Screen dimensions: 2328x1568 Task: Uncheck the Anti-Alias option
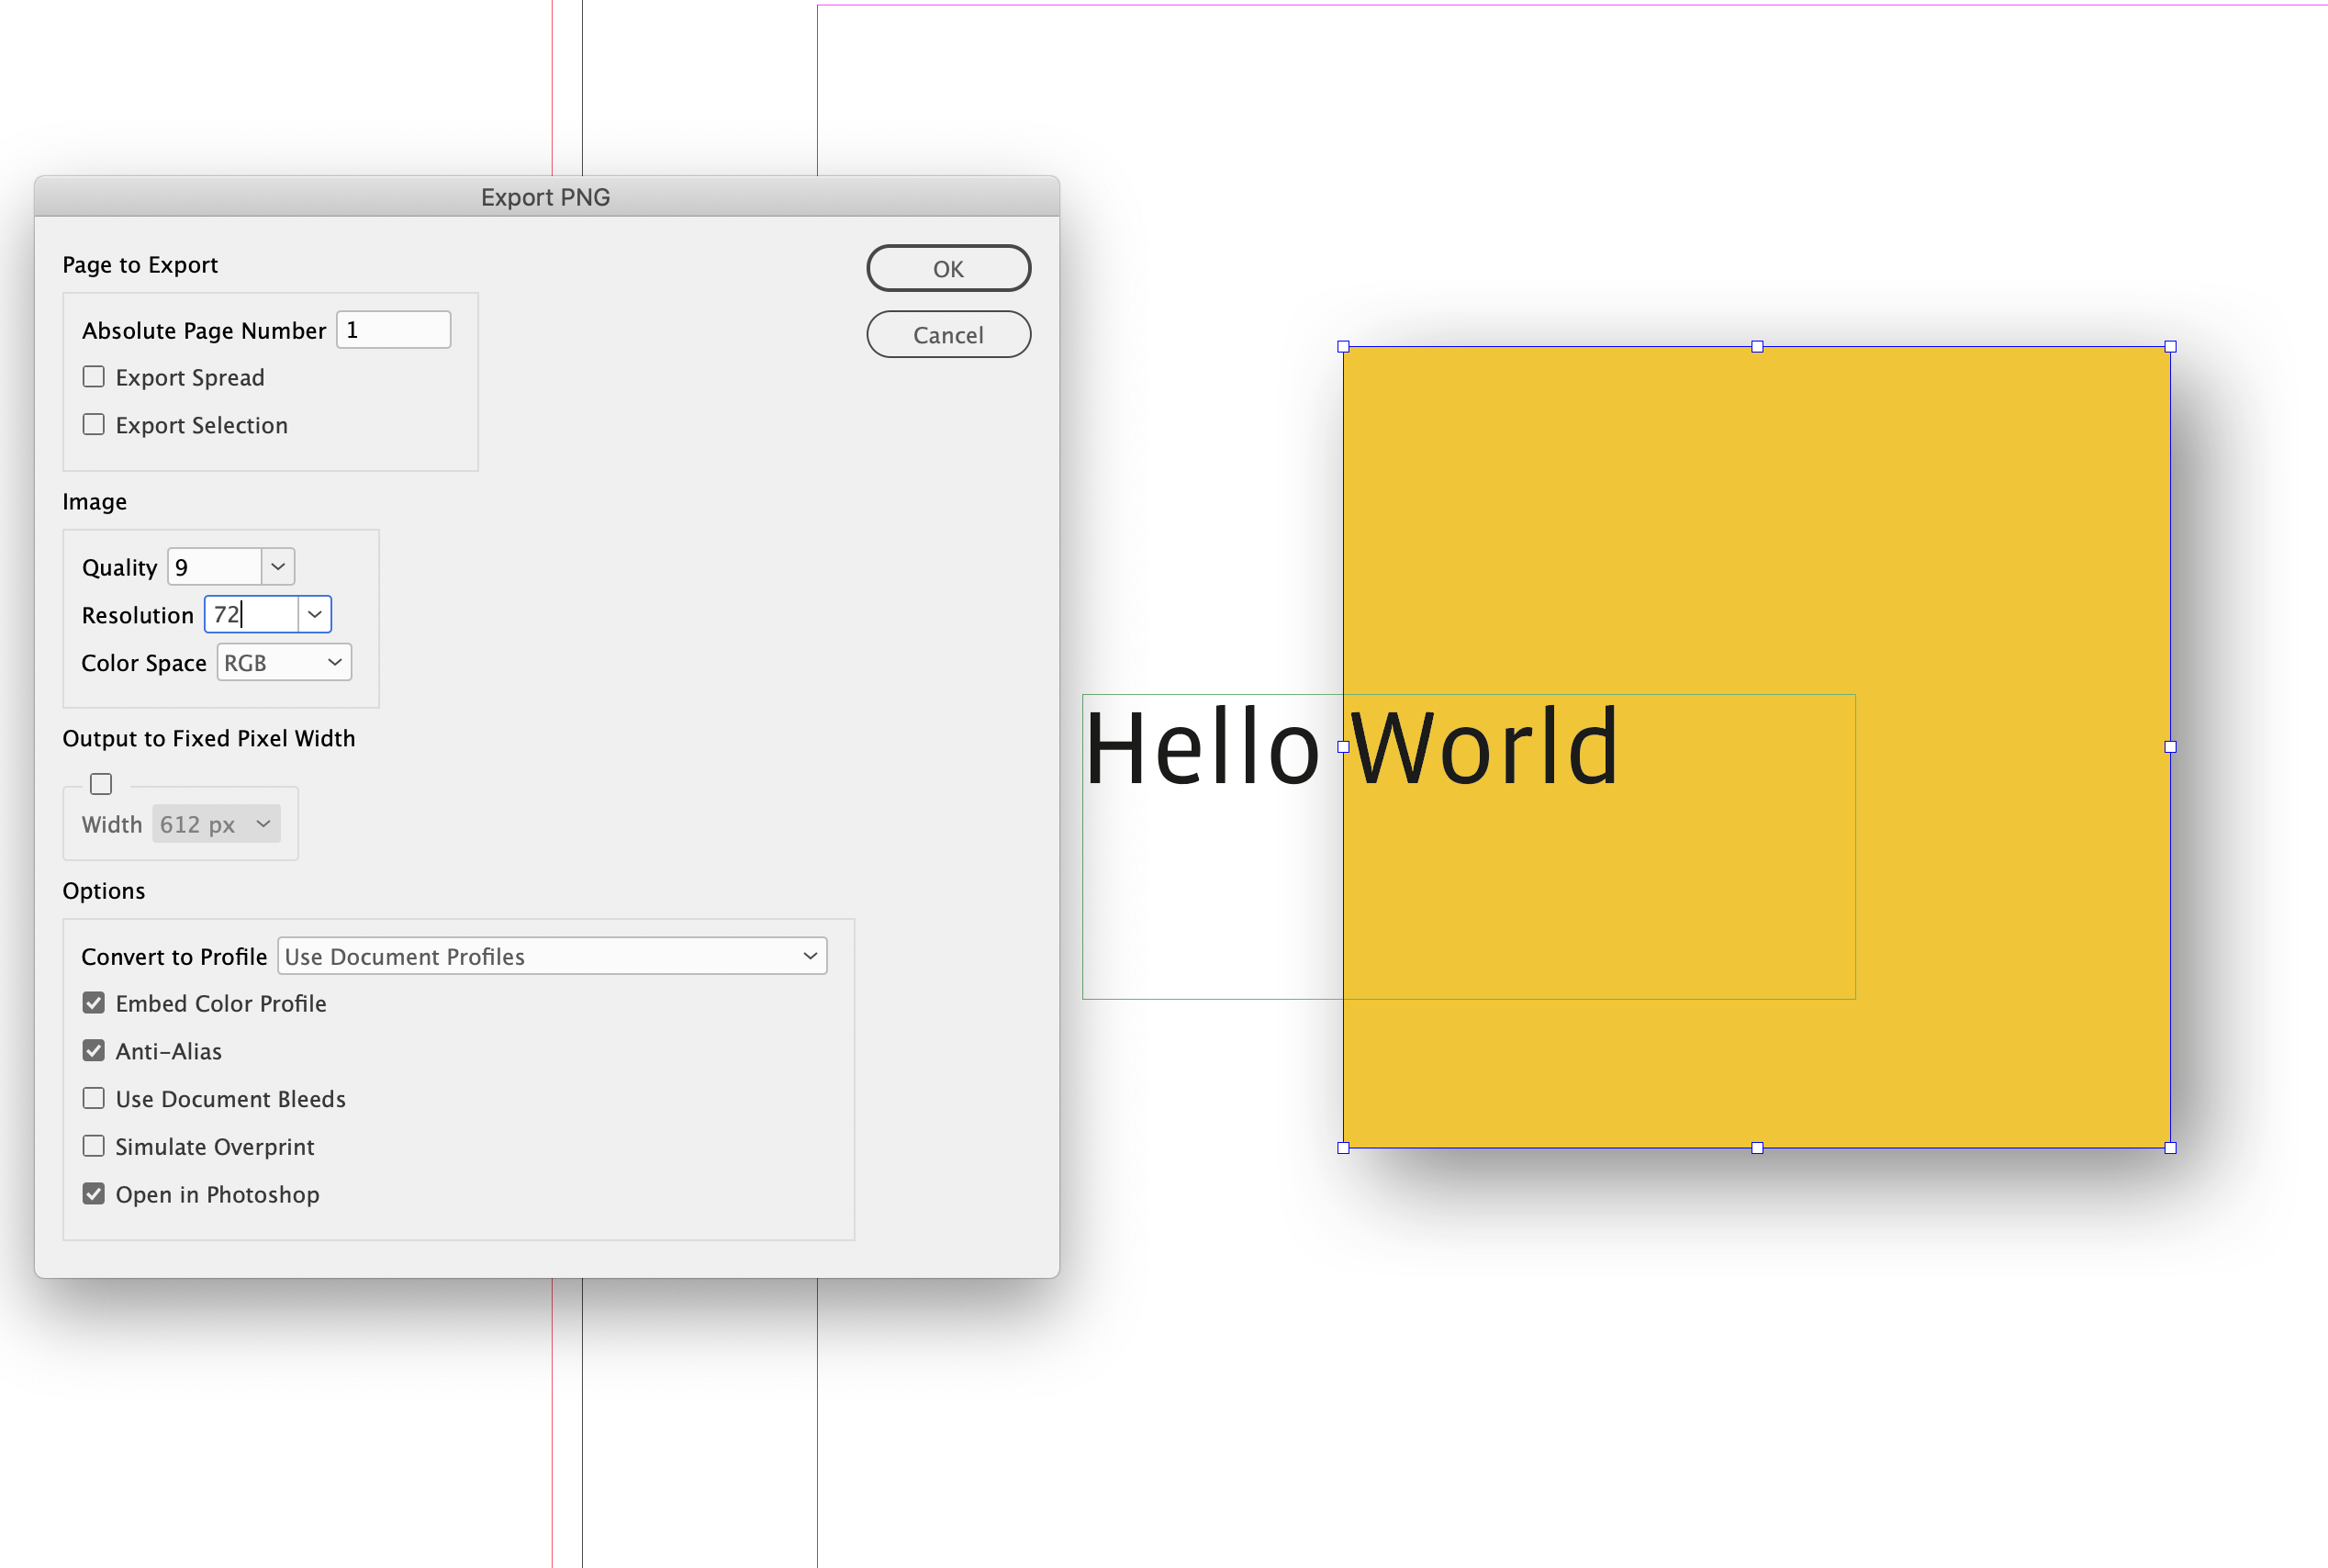coord(93,1050)
